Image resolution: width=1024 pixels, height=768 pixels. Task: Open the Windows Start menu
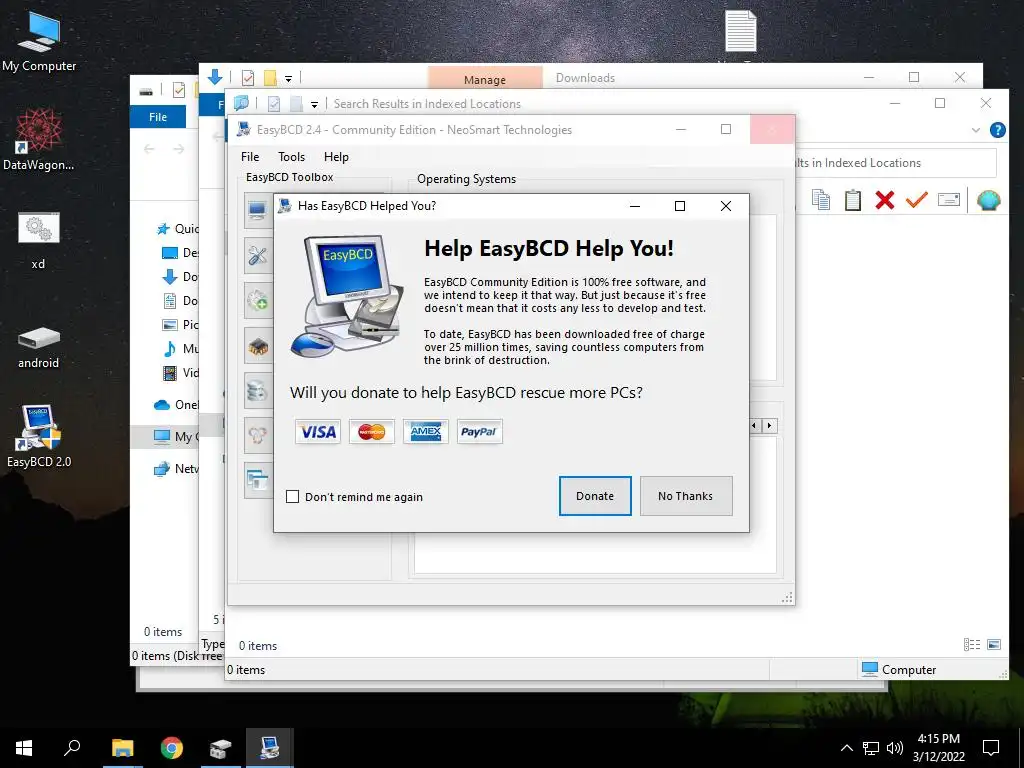pos(24,748)
